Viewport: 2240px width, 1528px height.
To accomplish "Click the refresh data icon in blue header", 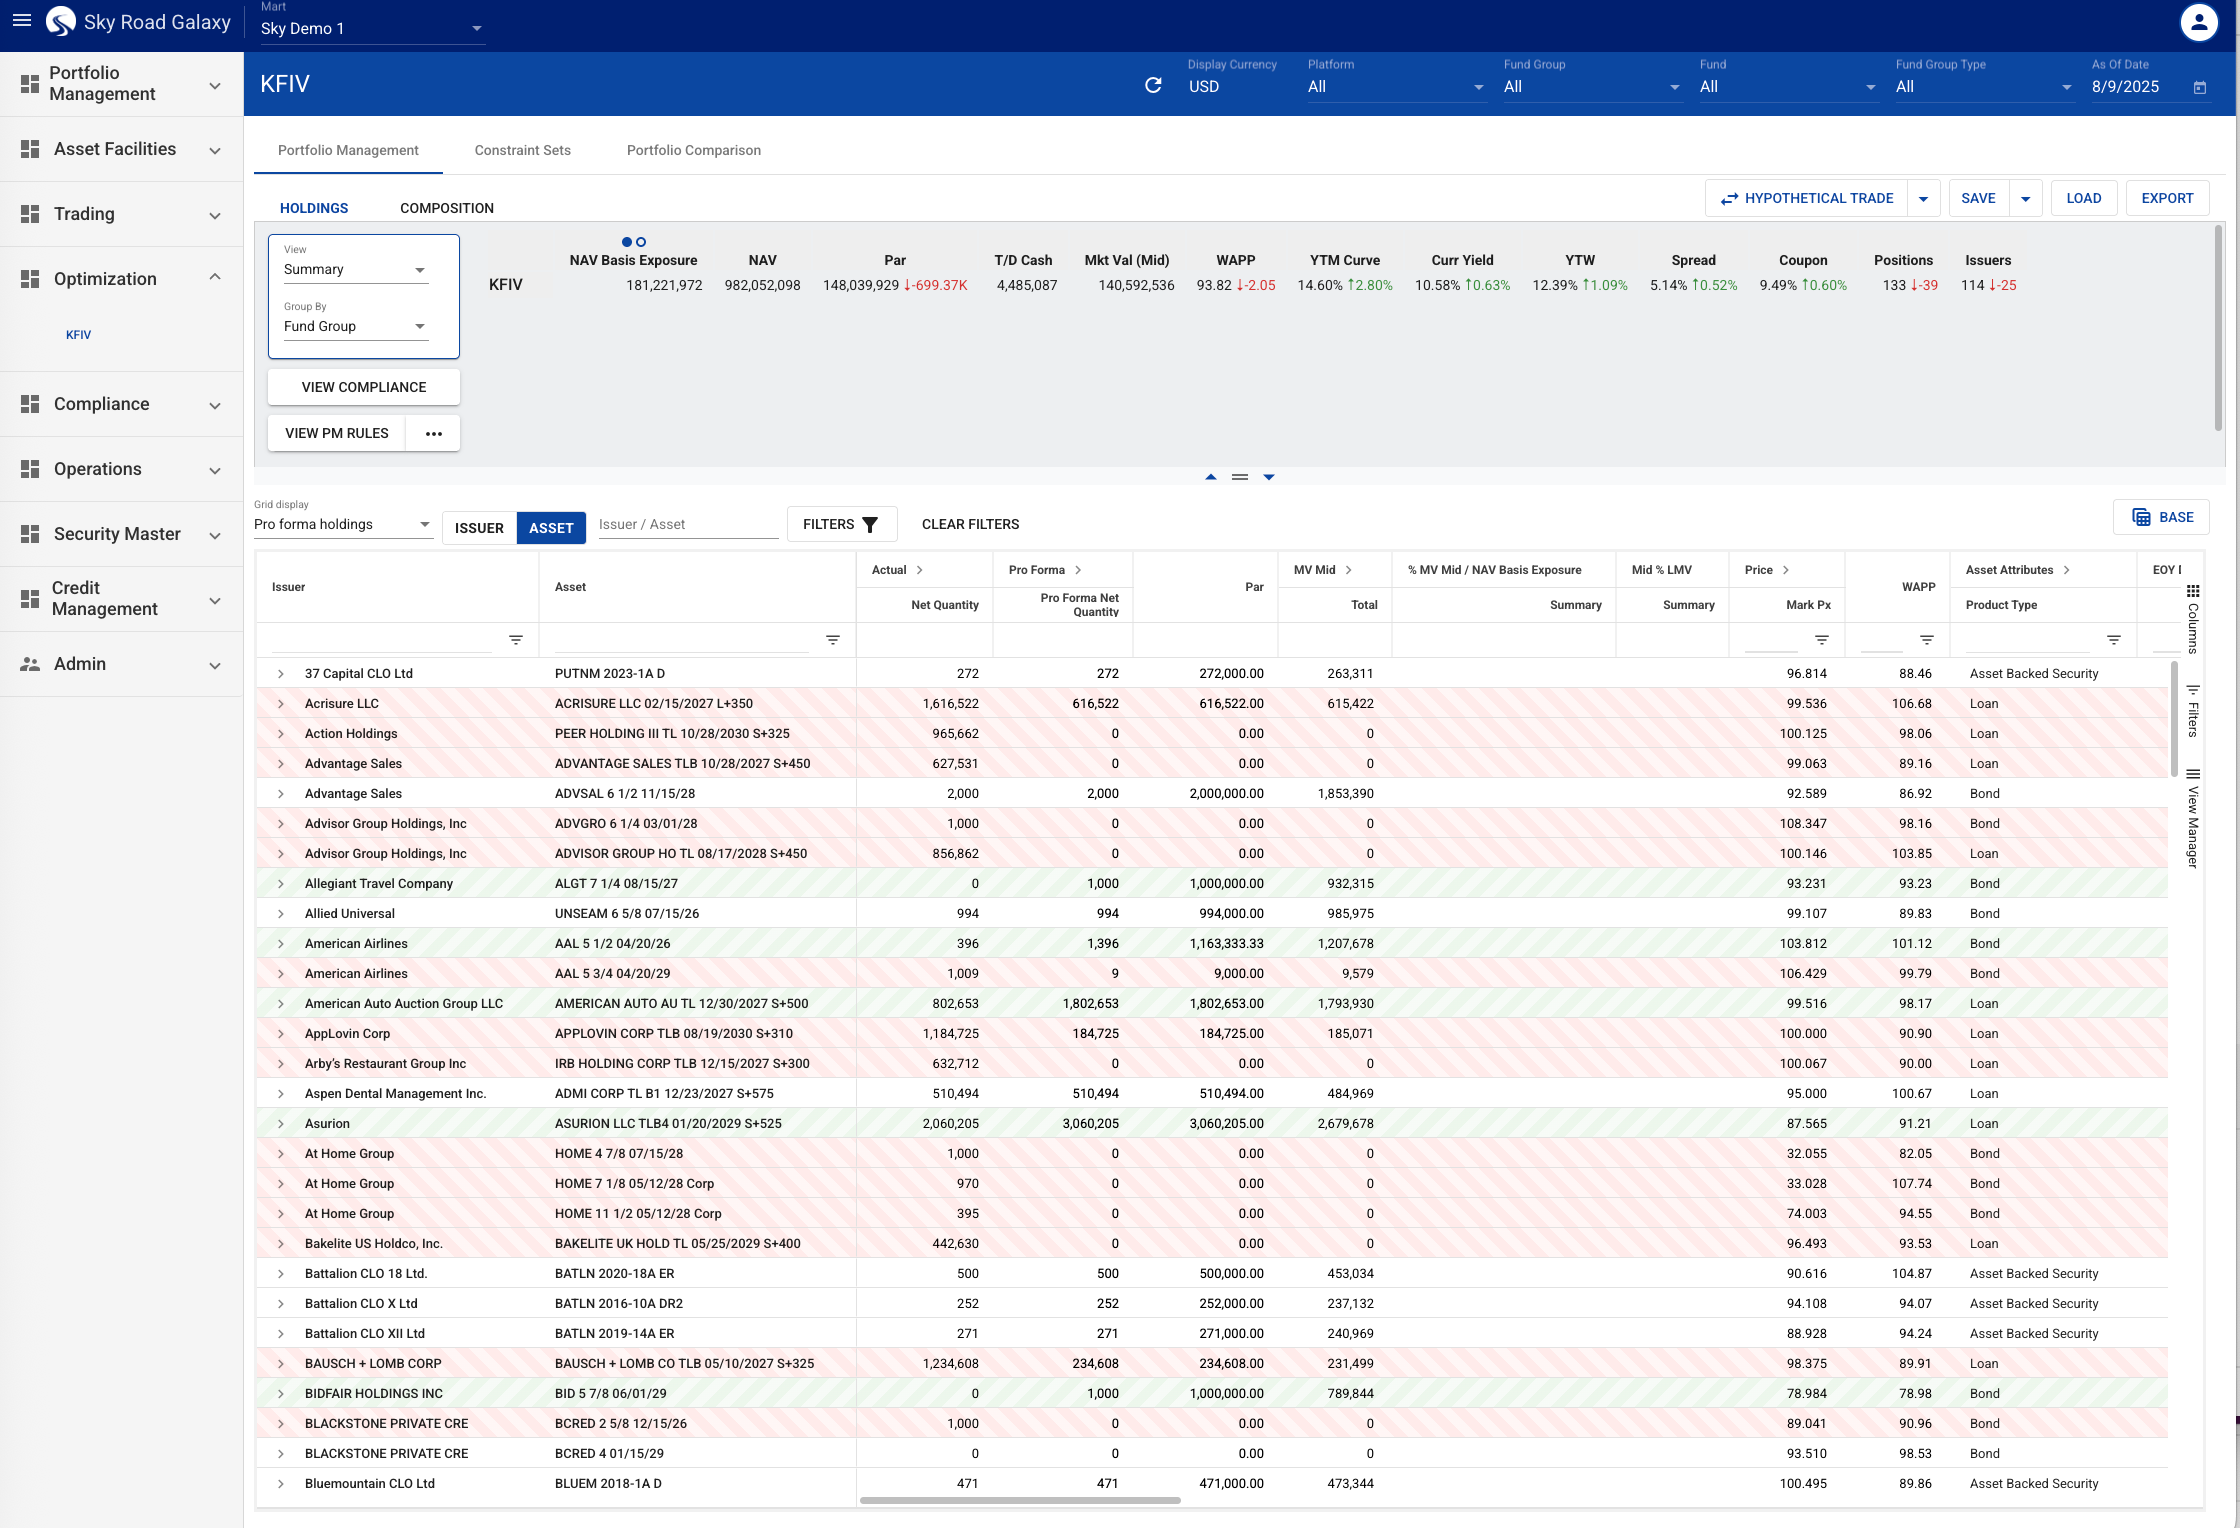I will pyautogui.click(x=1153, y=86).
